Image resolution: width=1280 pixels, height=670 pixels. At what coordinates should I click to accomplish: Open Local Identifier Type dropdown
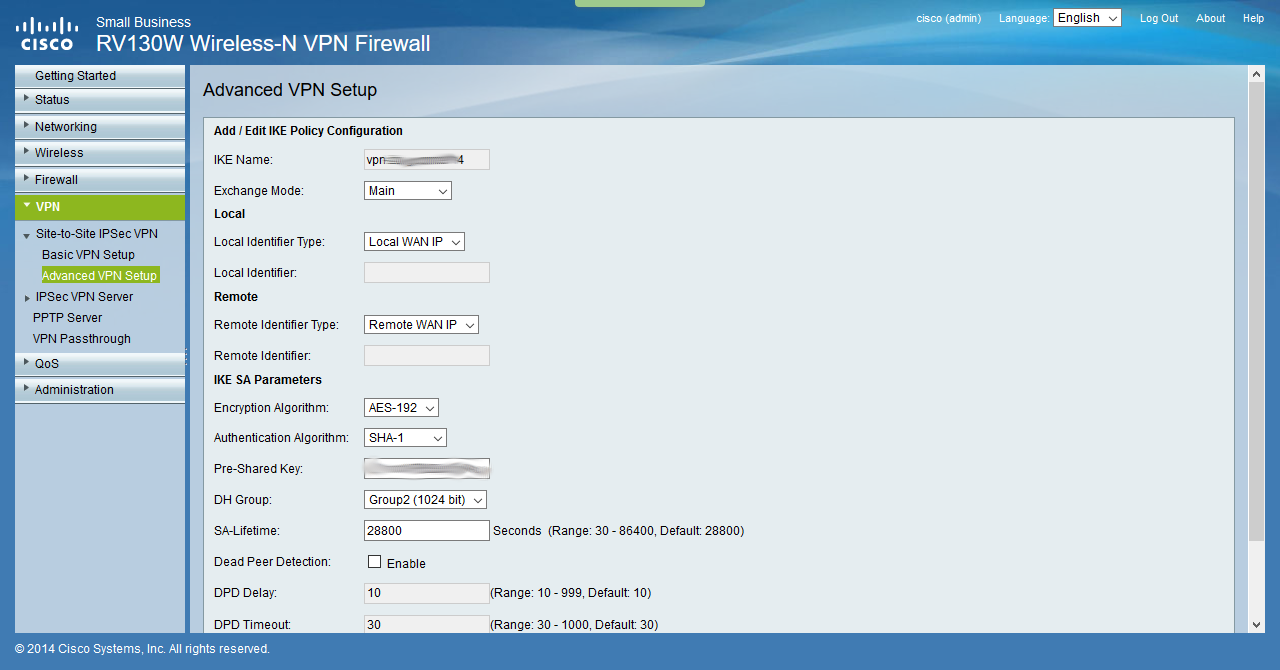pos(414,242)
